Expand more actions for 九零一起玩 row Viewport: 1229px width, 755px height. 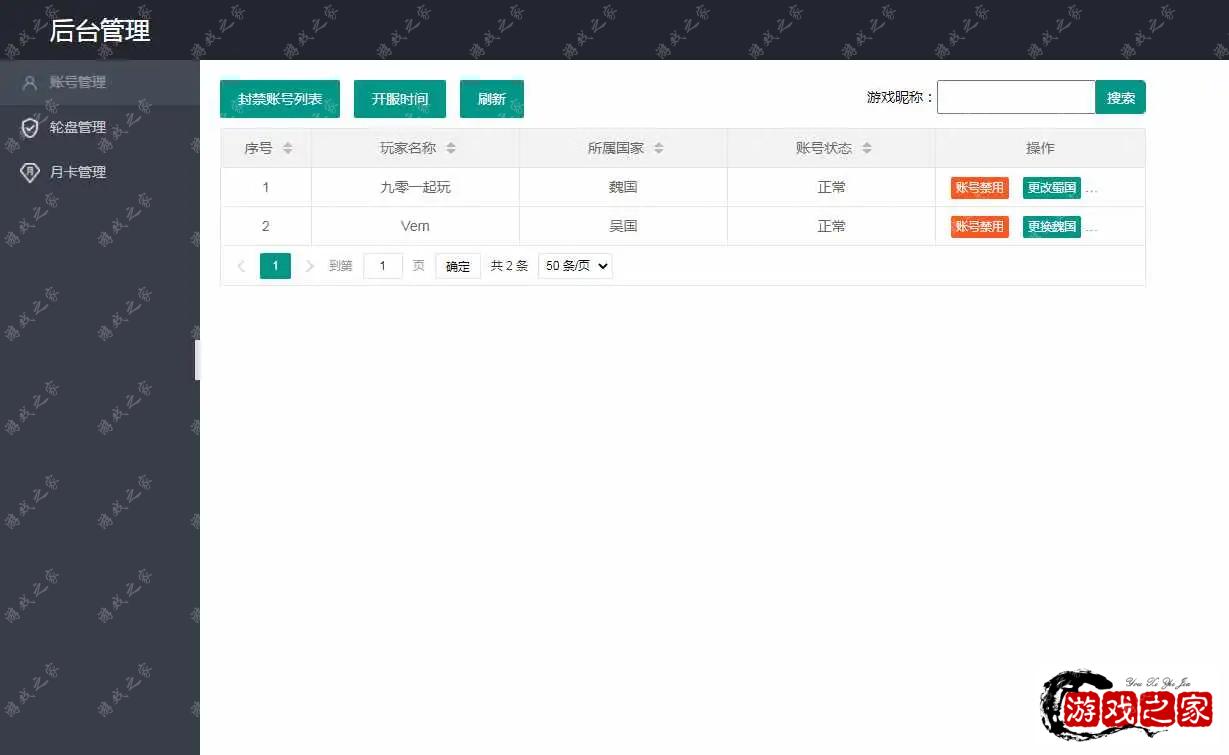[1091, 189]
